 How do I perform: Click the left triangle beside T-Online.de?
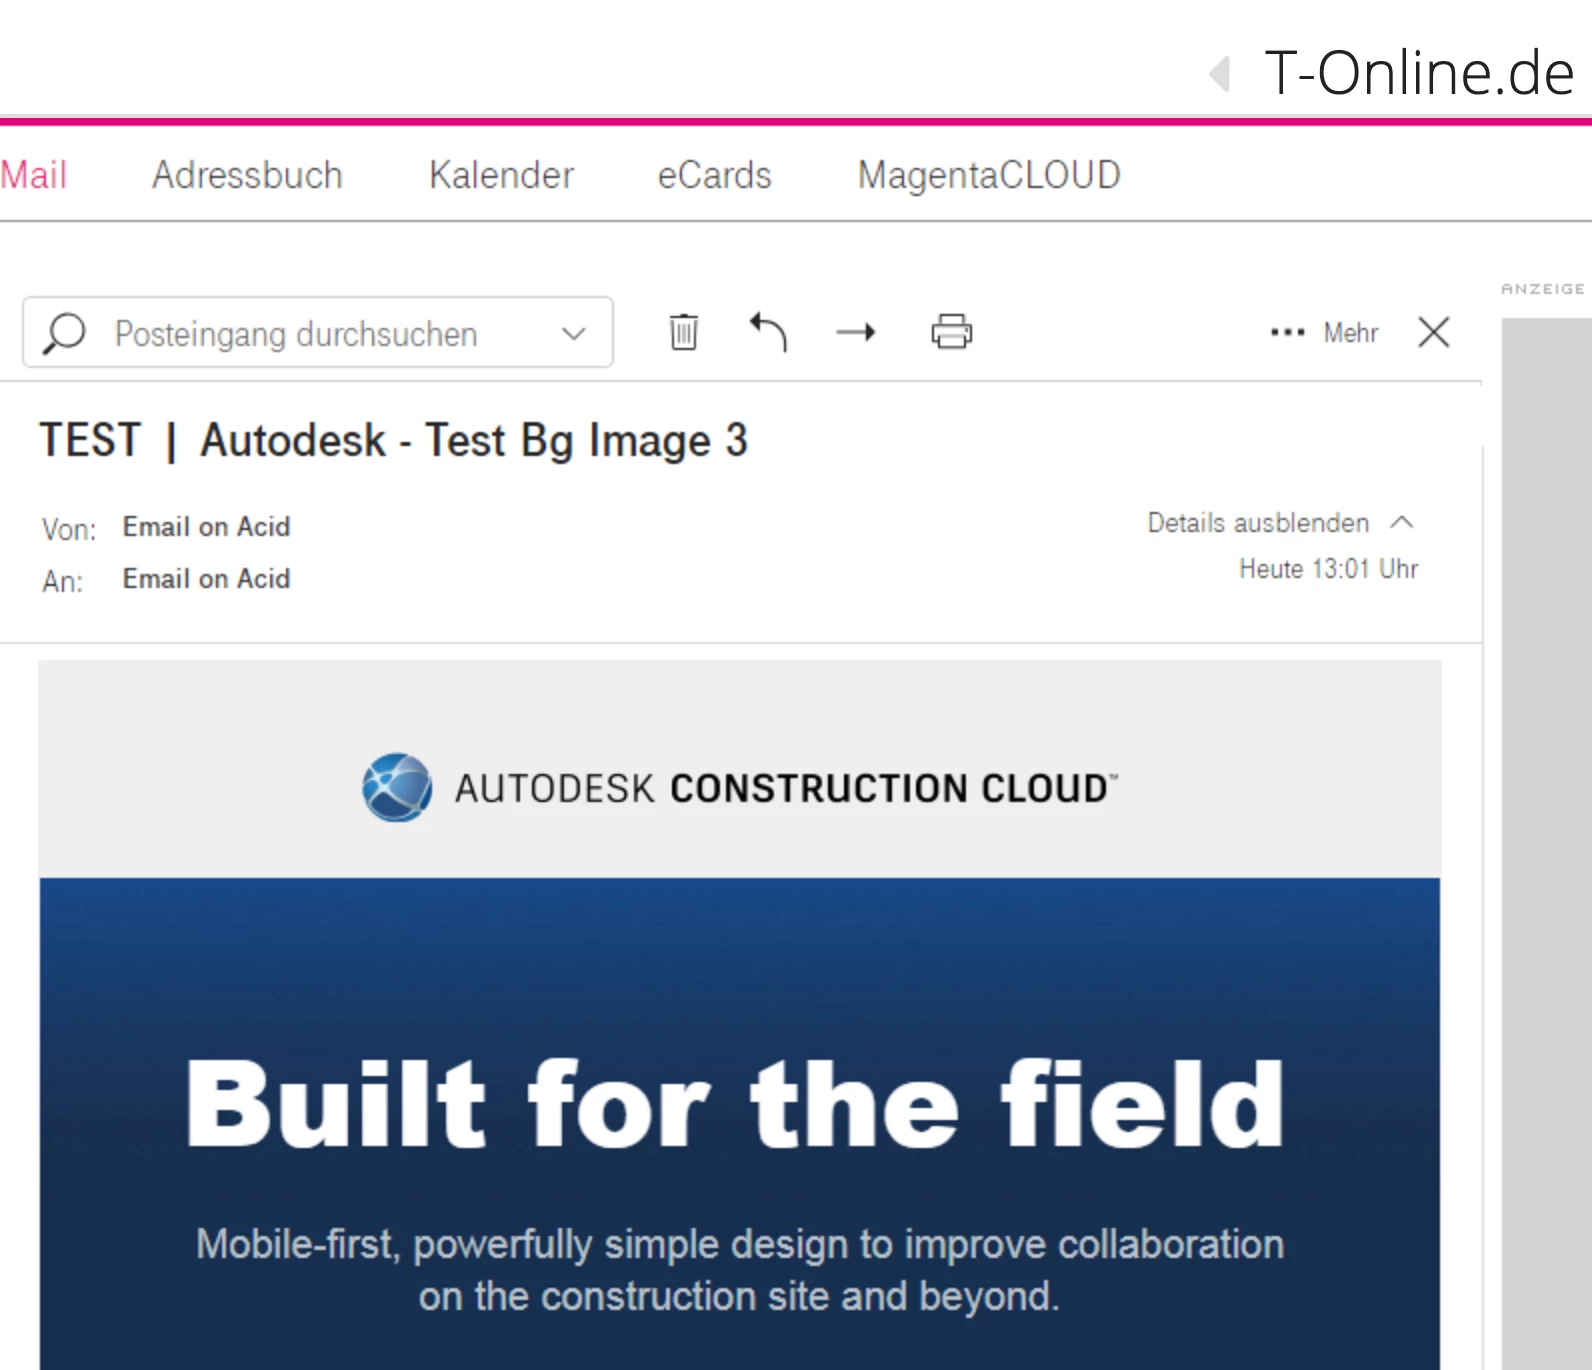click(x=1219, y=74)
